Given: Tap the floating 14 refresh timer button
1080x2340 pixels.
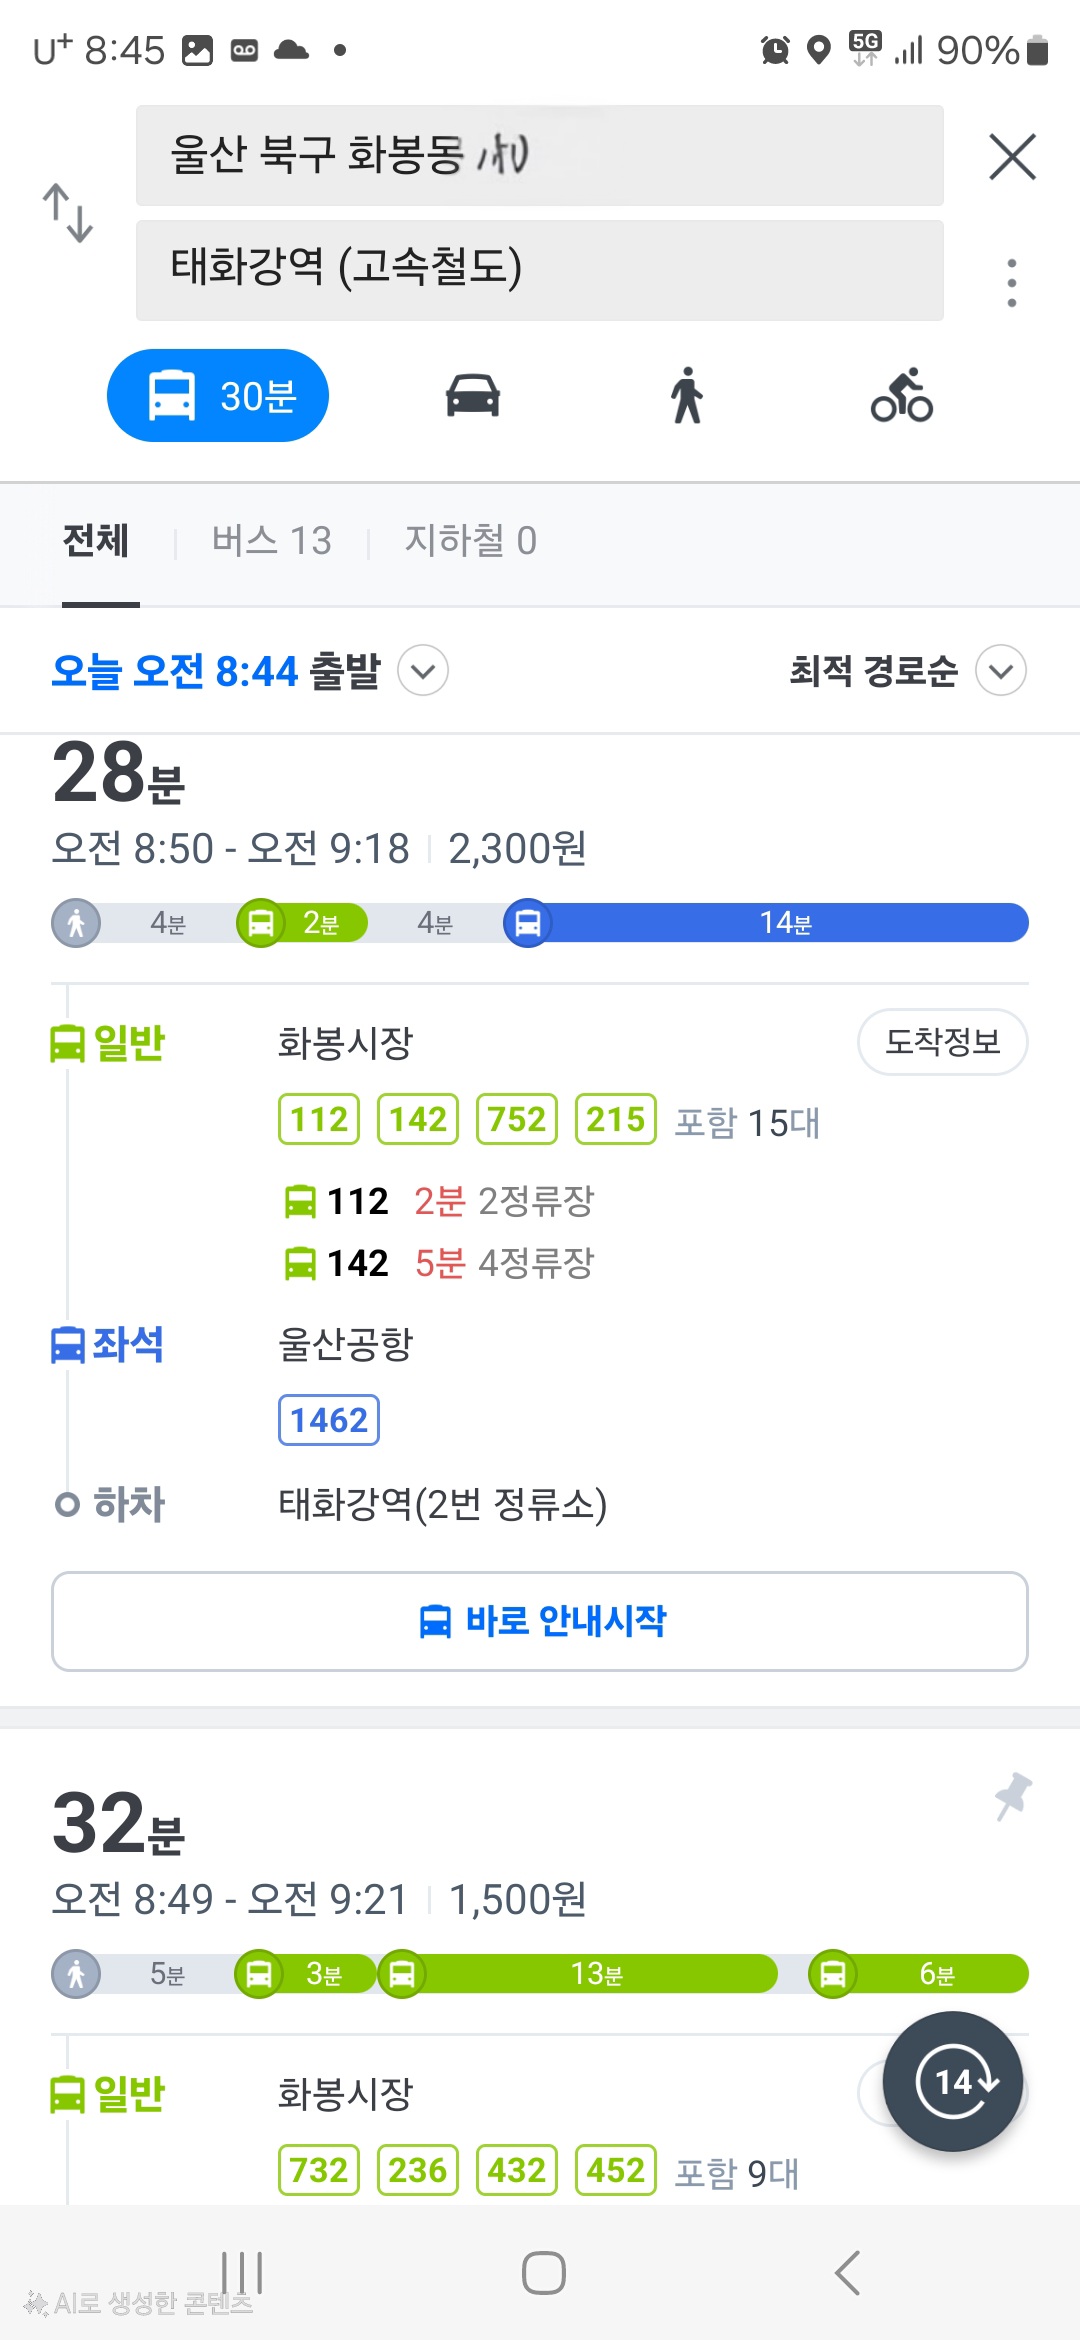Looking at the screenshot, I should click(x=953, y=2081).
